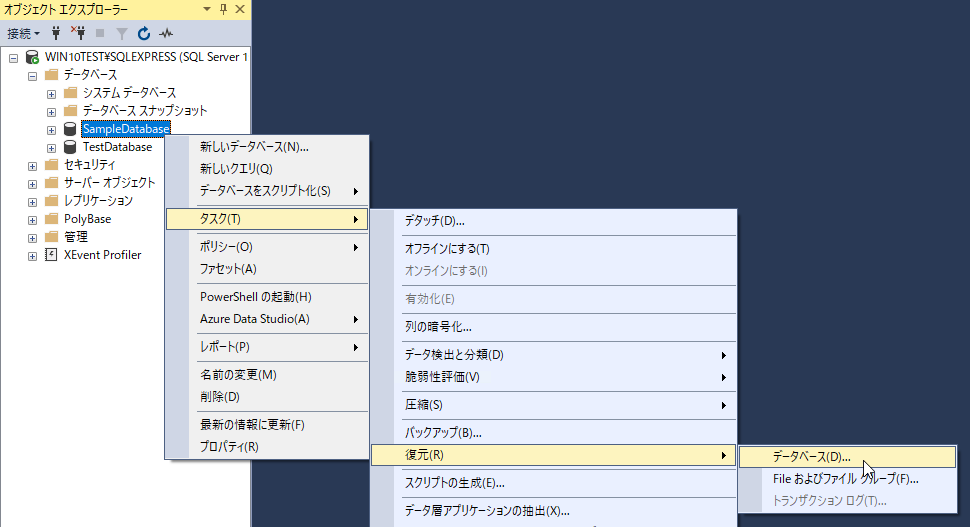970x527 pixels.
Task: Choose PowerShell の起動(H)
Action: pos(267,297)
